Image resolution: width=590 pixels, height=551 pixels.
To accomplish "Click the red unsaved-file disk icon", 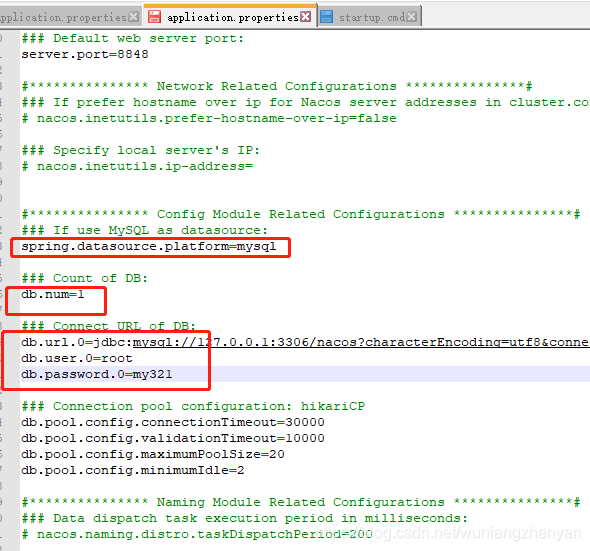I will pos(154,17).
